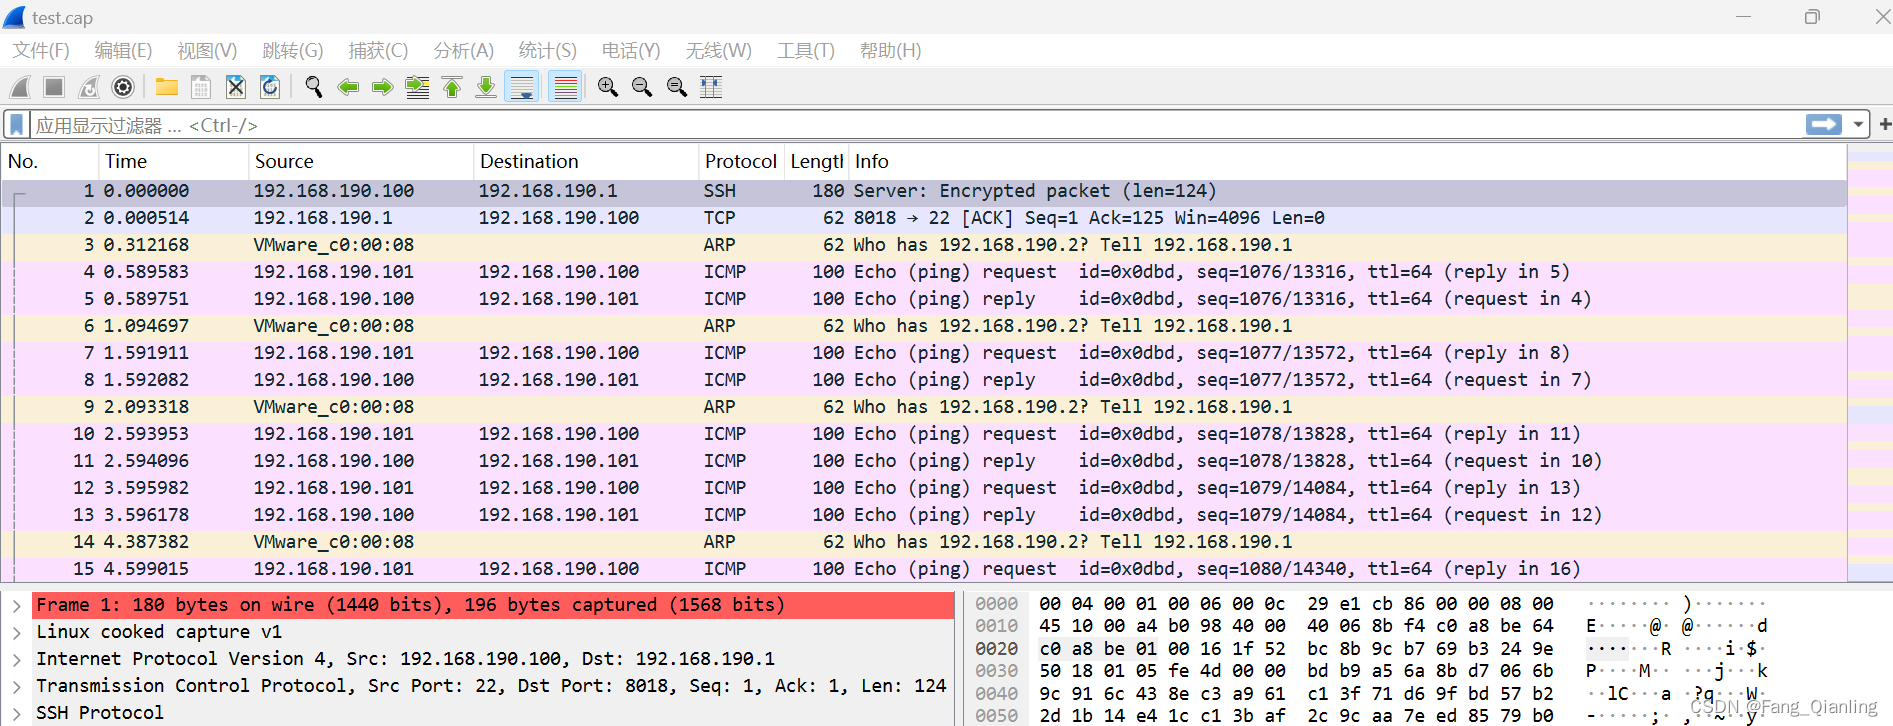
Task: Jump to first packet icon
Action: point(452,87)
